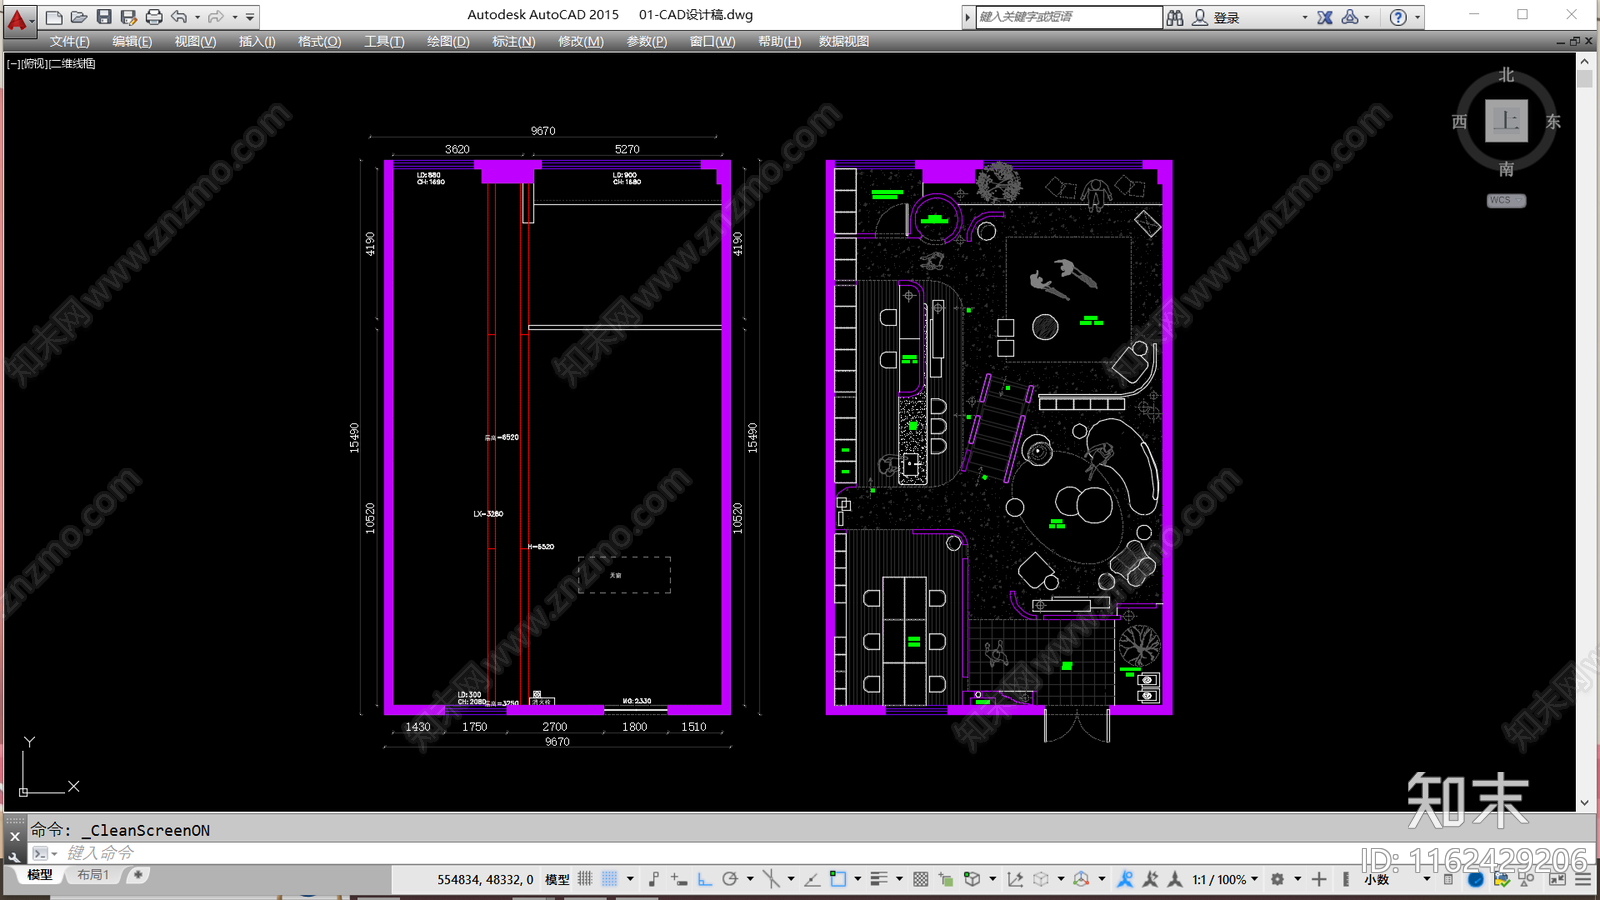Click the viewport label [-][俯视][二维线框]
Screen dimensions: 1600x900
[x=51, y=63]
